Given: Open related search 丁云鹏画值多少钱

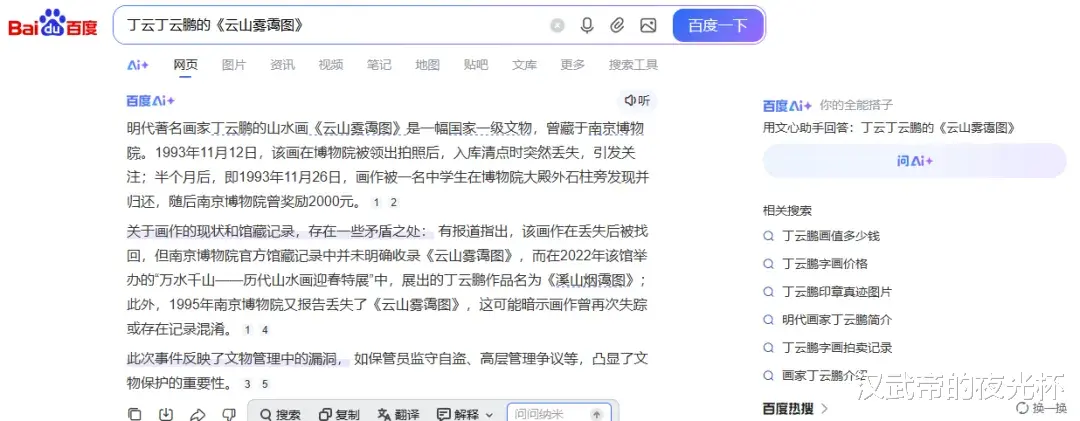Looking at the screenshot, I should tap(831, 236).
